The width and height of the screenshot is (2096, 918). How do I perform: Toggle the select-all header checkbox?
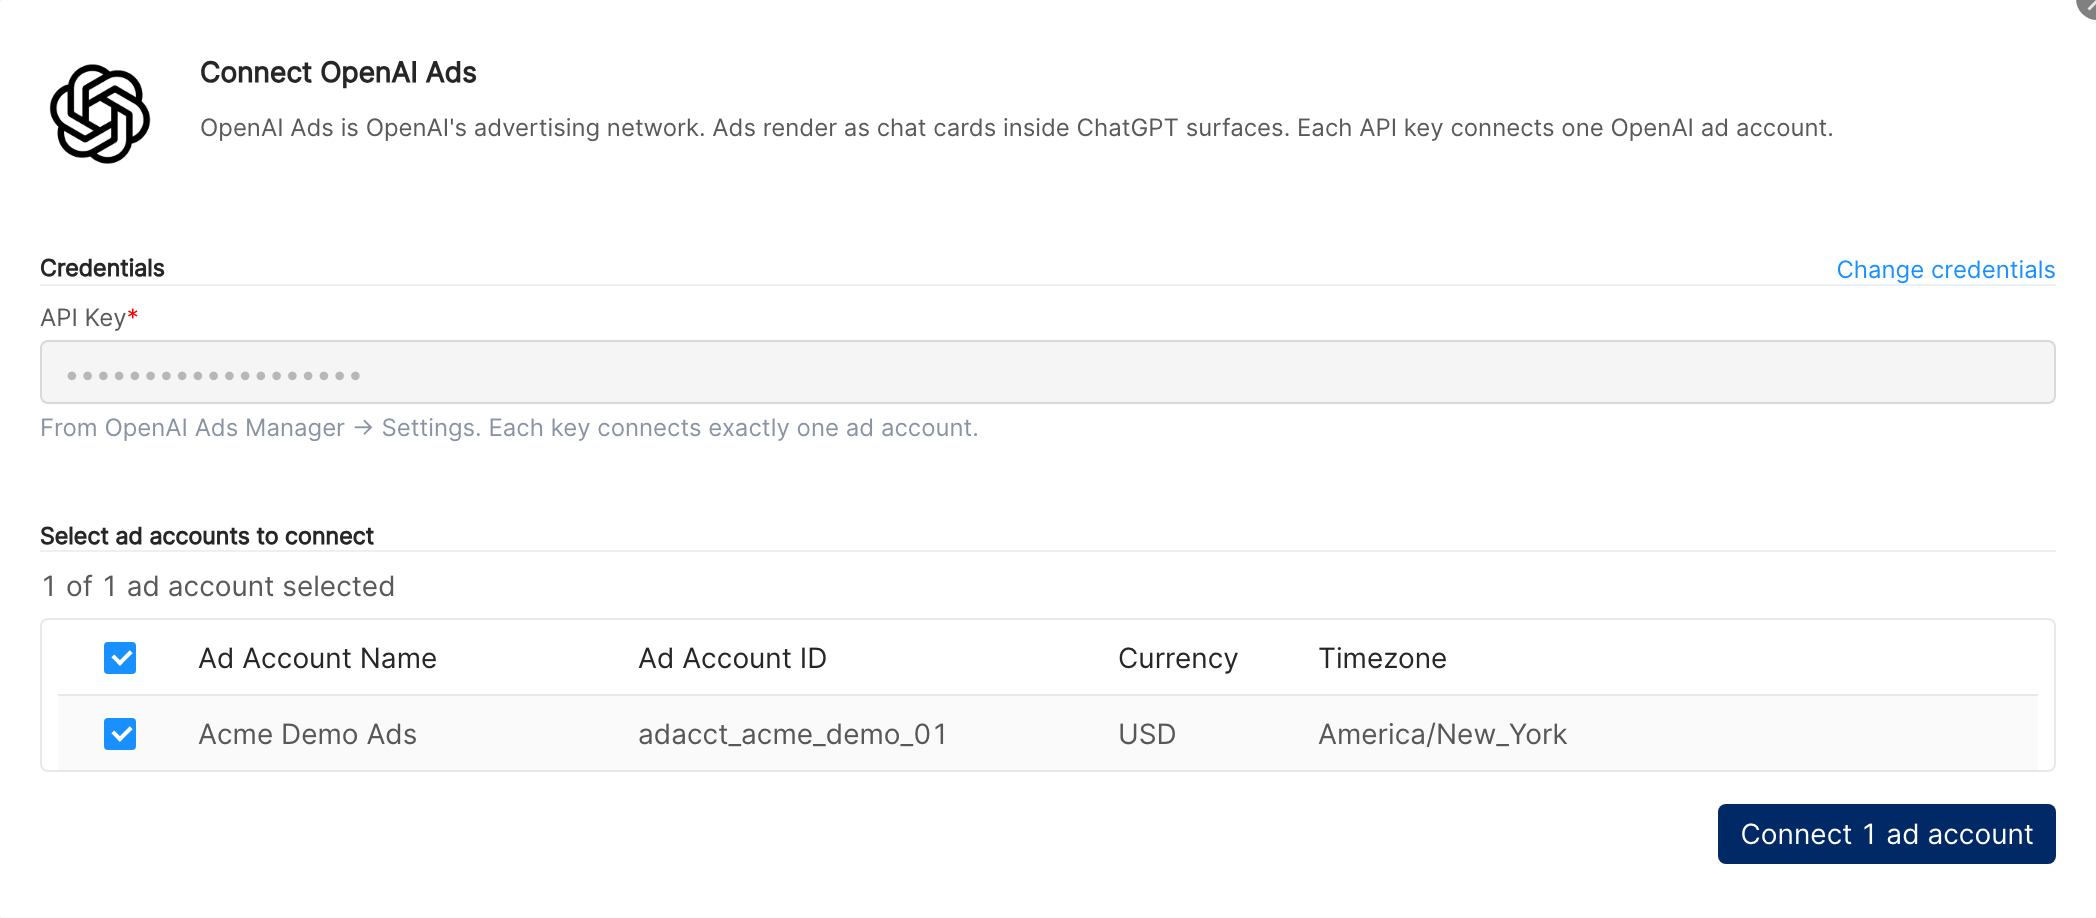click(x=120, y=658)
